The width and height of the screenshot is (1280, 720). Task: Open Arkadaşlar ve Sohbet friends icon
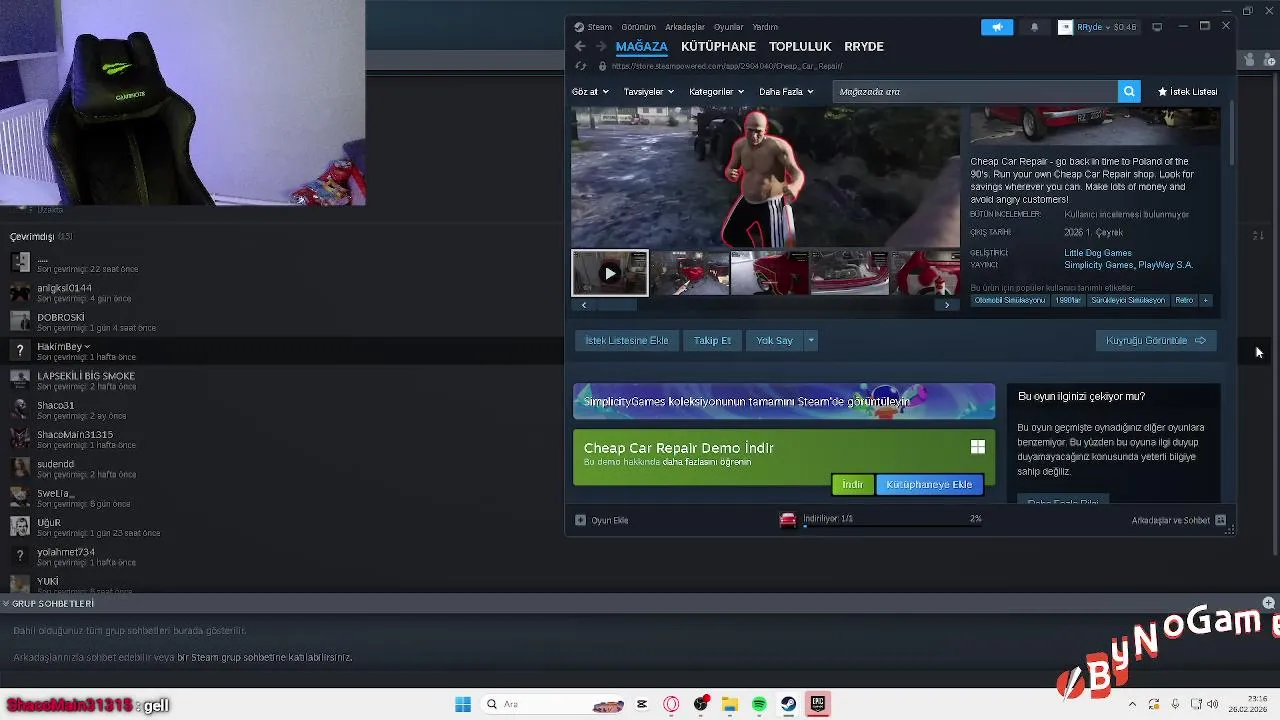(x=1220, y=520)
